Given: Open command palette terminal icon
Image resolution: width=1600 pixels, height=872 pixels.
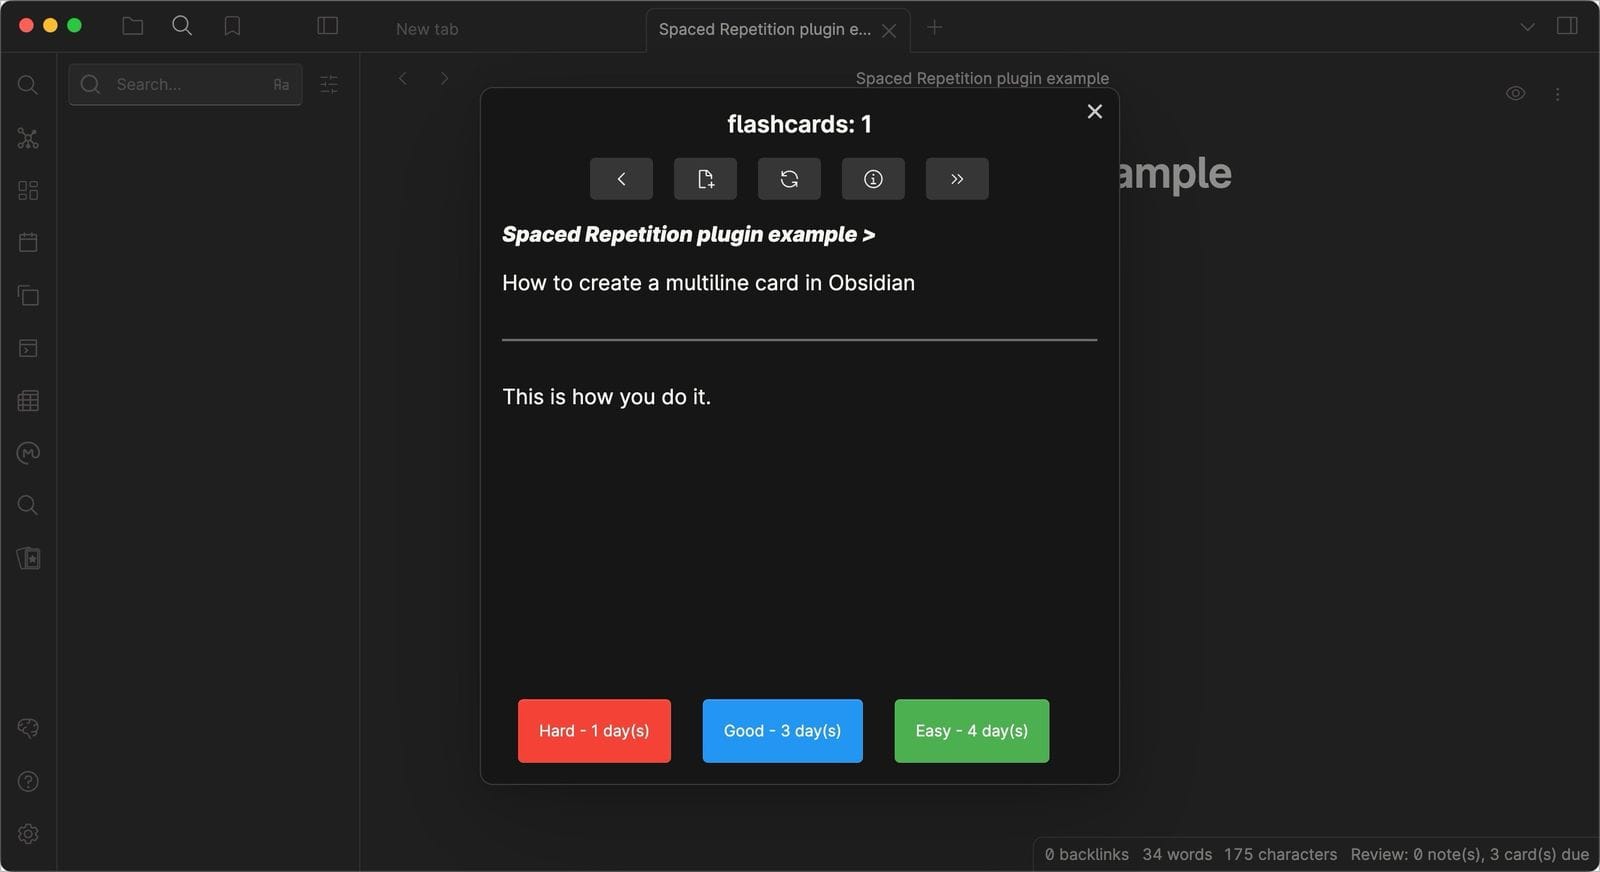Looking at the screenshot, I should 28,348.
